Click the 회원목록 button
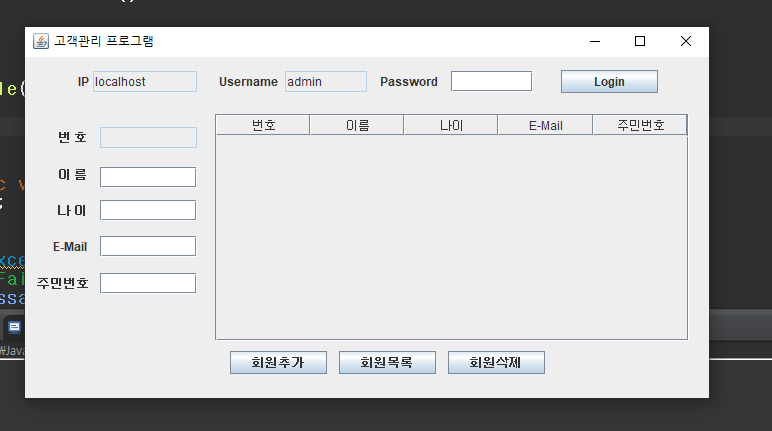 click(x=387, y=363)
